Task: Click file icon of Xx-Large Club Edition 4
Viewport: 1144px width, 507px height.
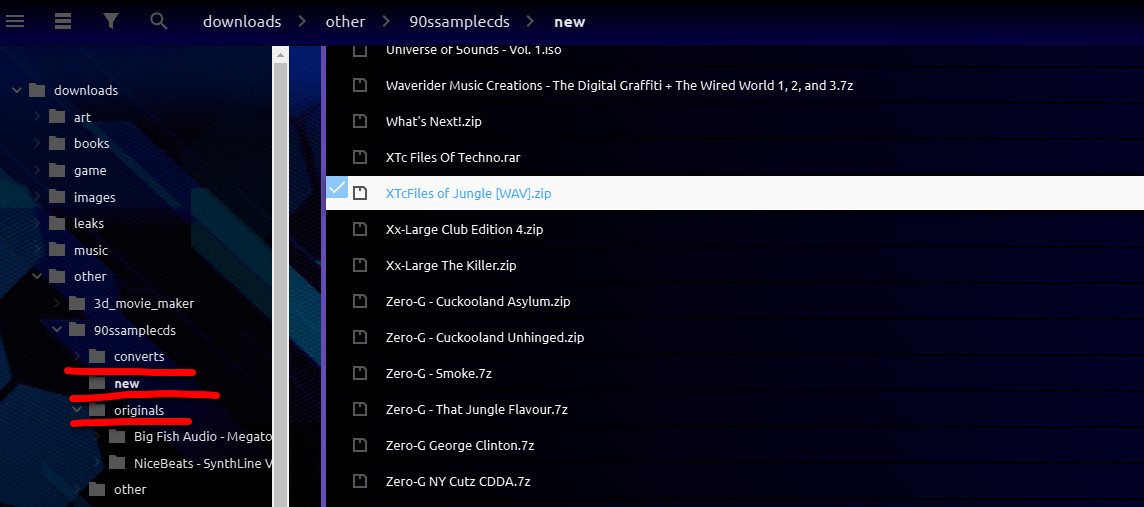Action: 360,229
